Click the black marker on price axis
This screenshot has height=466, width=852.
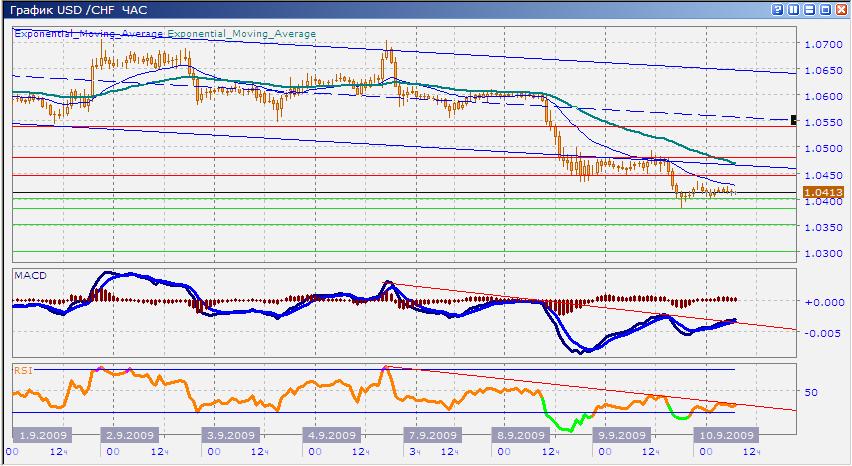pos(795,120)
